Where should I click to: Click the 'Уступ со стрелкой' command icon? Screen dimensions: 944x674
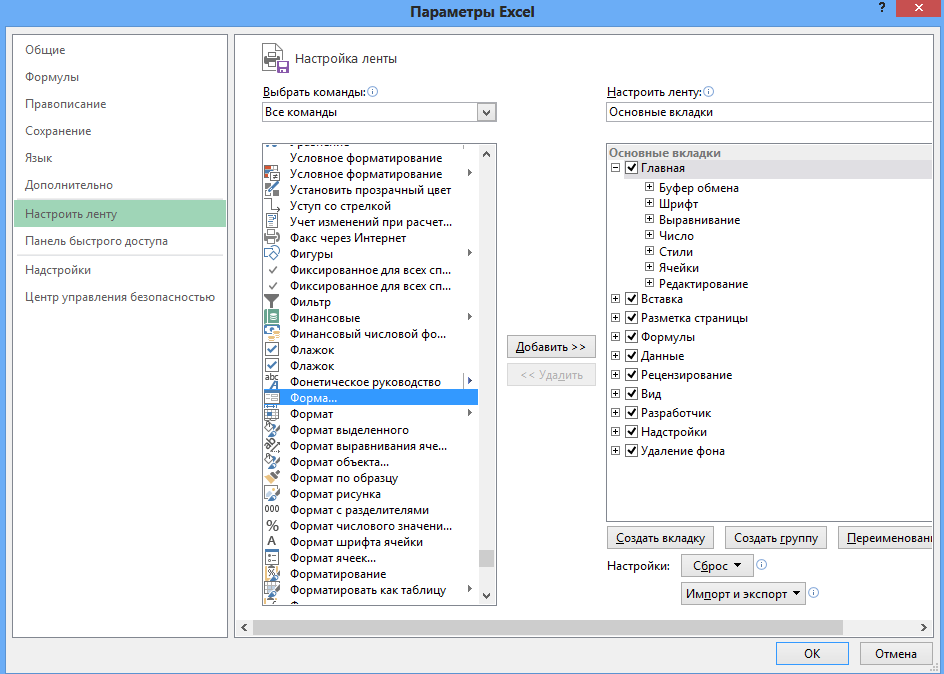pos(272,206)
